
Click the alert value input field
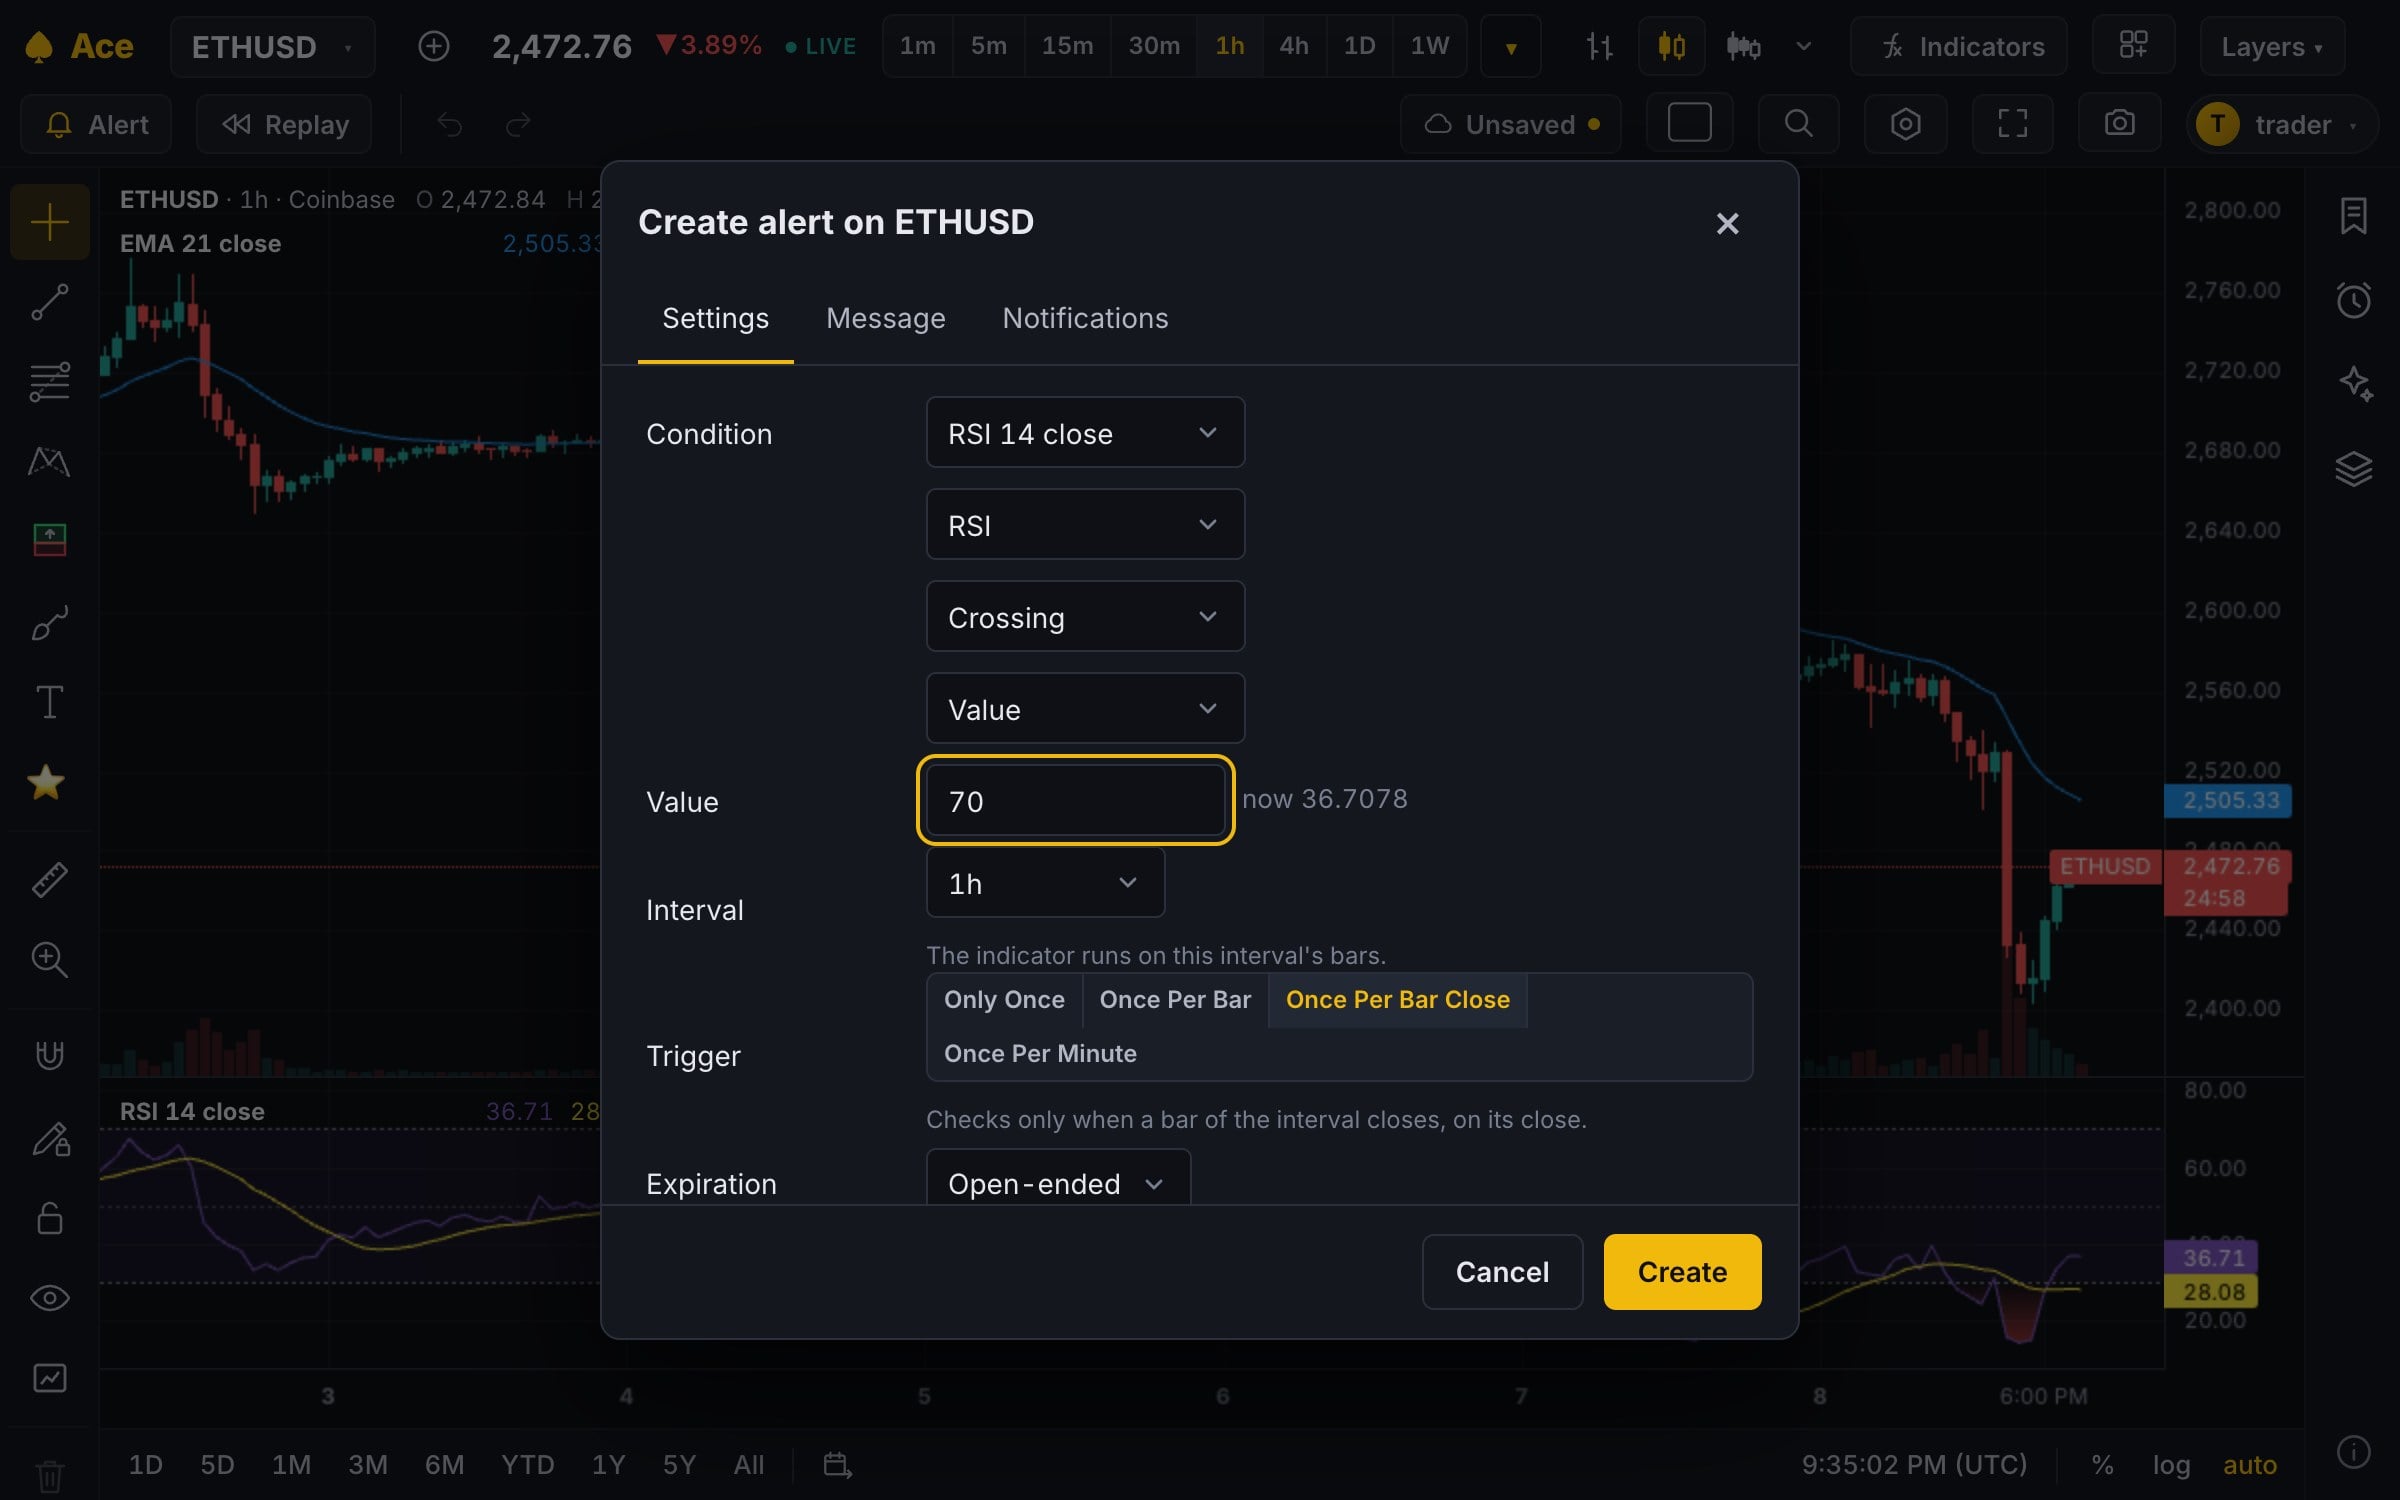1076,801
